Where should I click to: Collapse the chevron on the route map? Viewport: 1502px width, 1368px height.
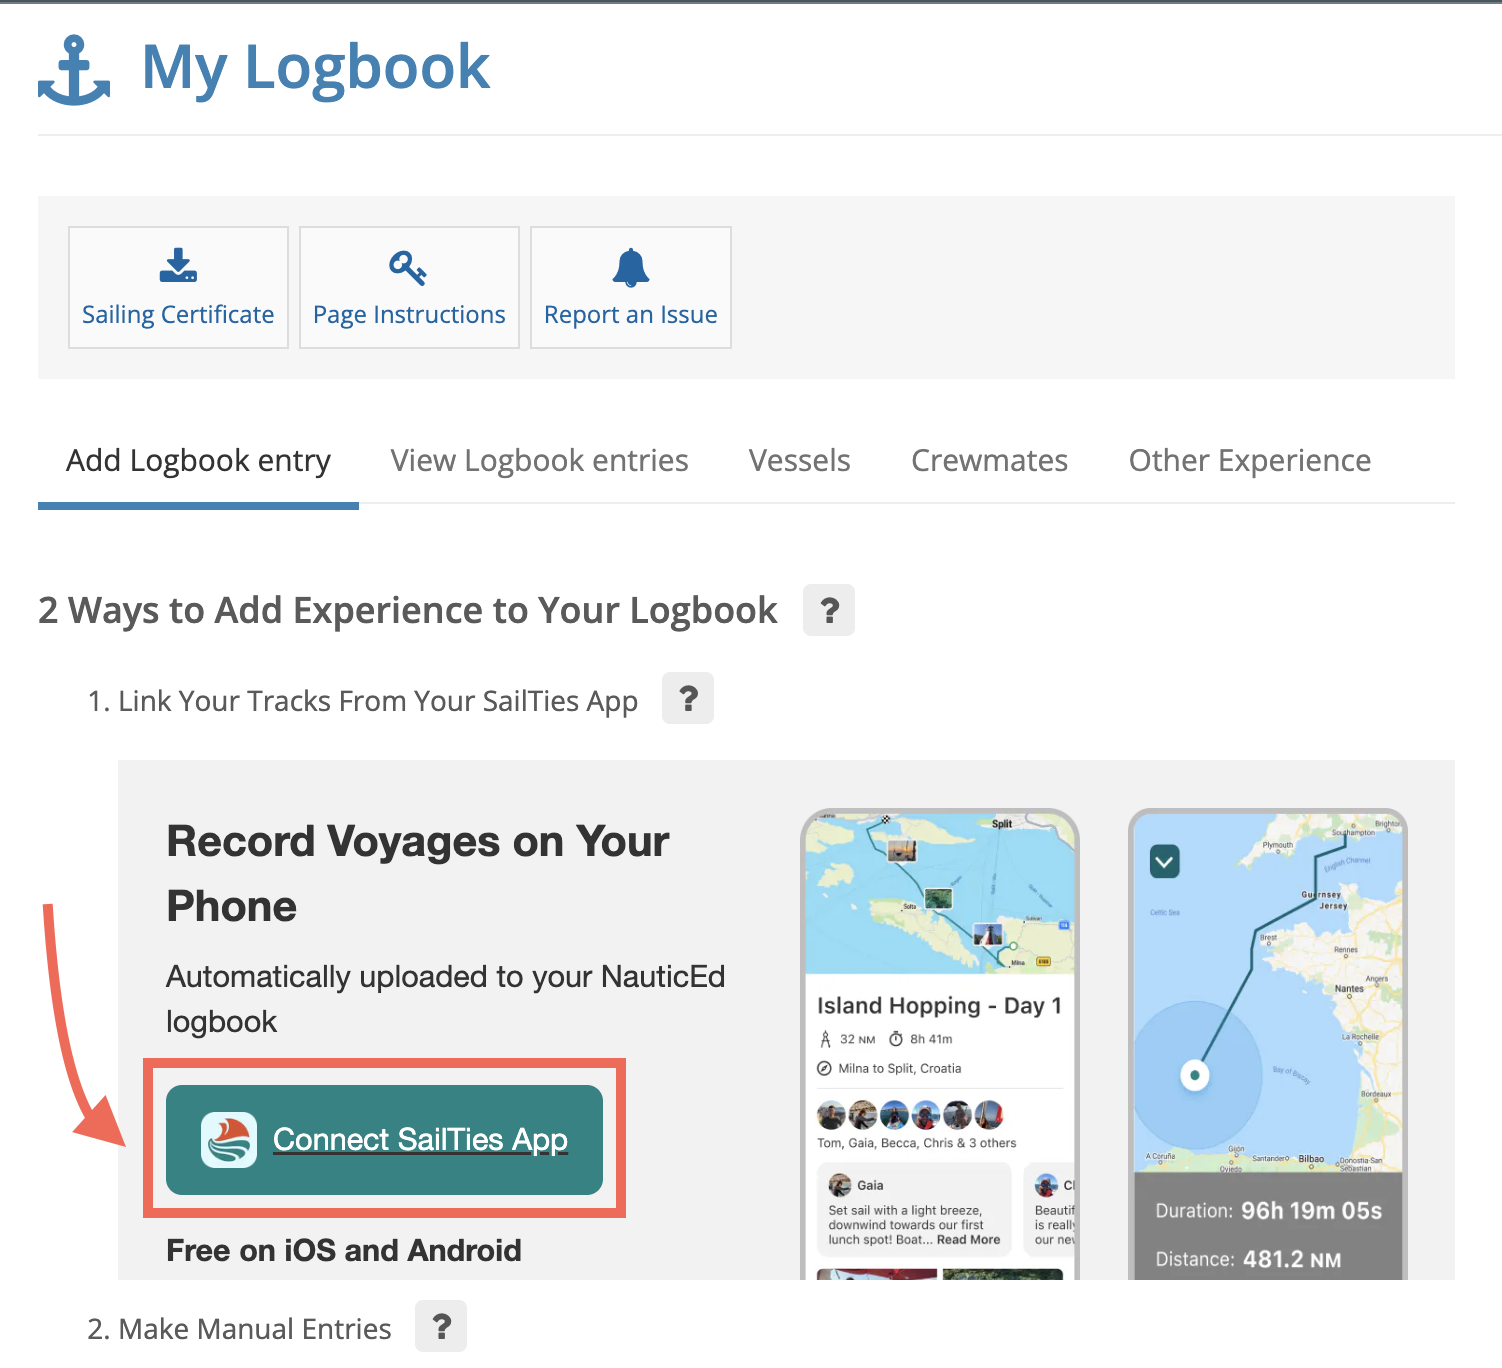coord(1165,861)
